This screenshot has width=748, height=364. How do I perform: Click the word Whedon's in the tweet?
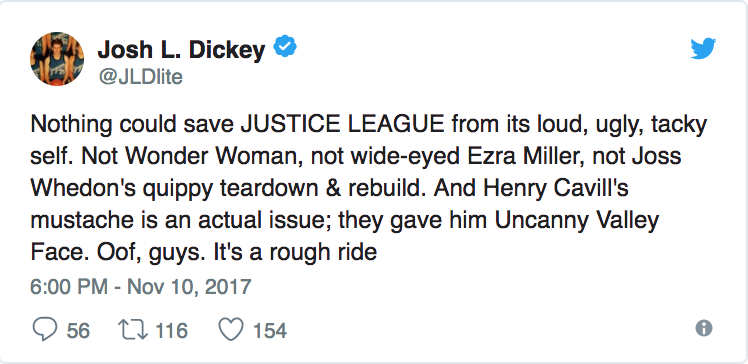coord(79,189)
